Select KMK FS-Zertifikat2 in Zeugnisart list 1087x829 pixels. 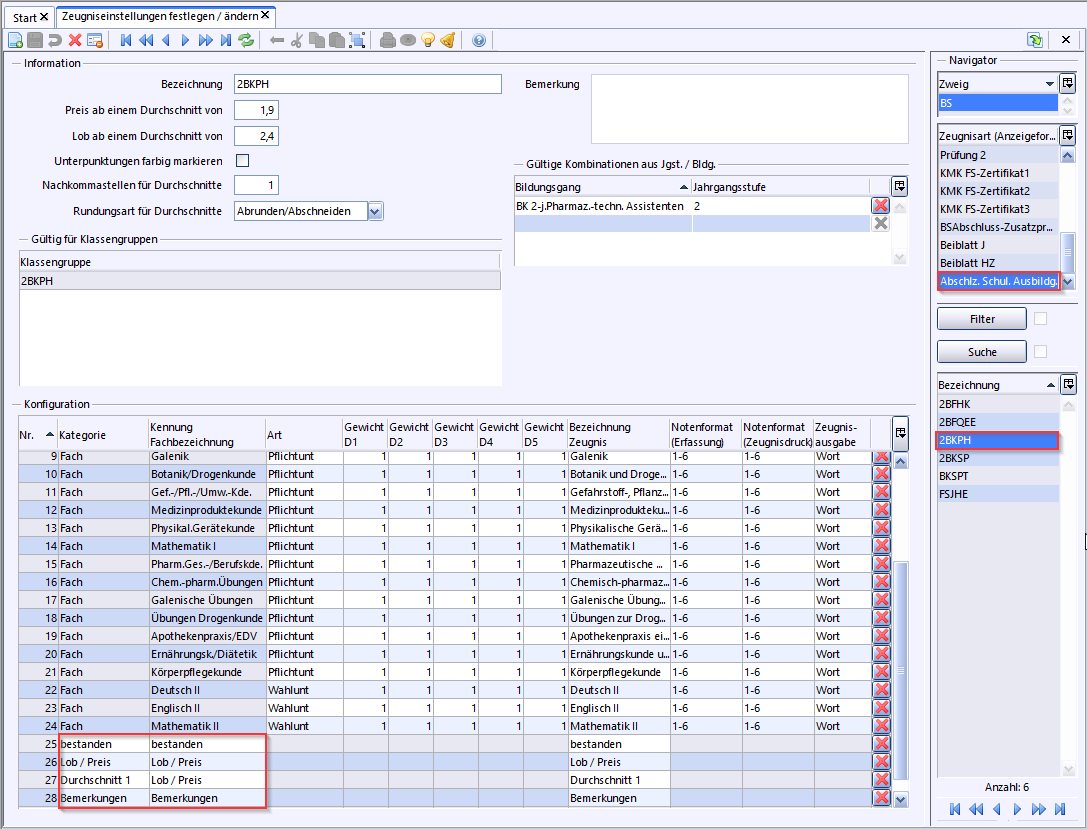[998, 191]
